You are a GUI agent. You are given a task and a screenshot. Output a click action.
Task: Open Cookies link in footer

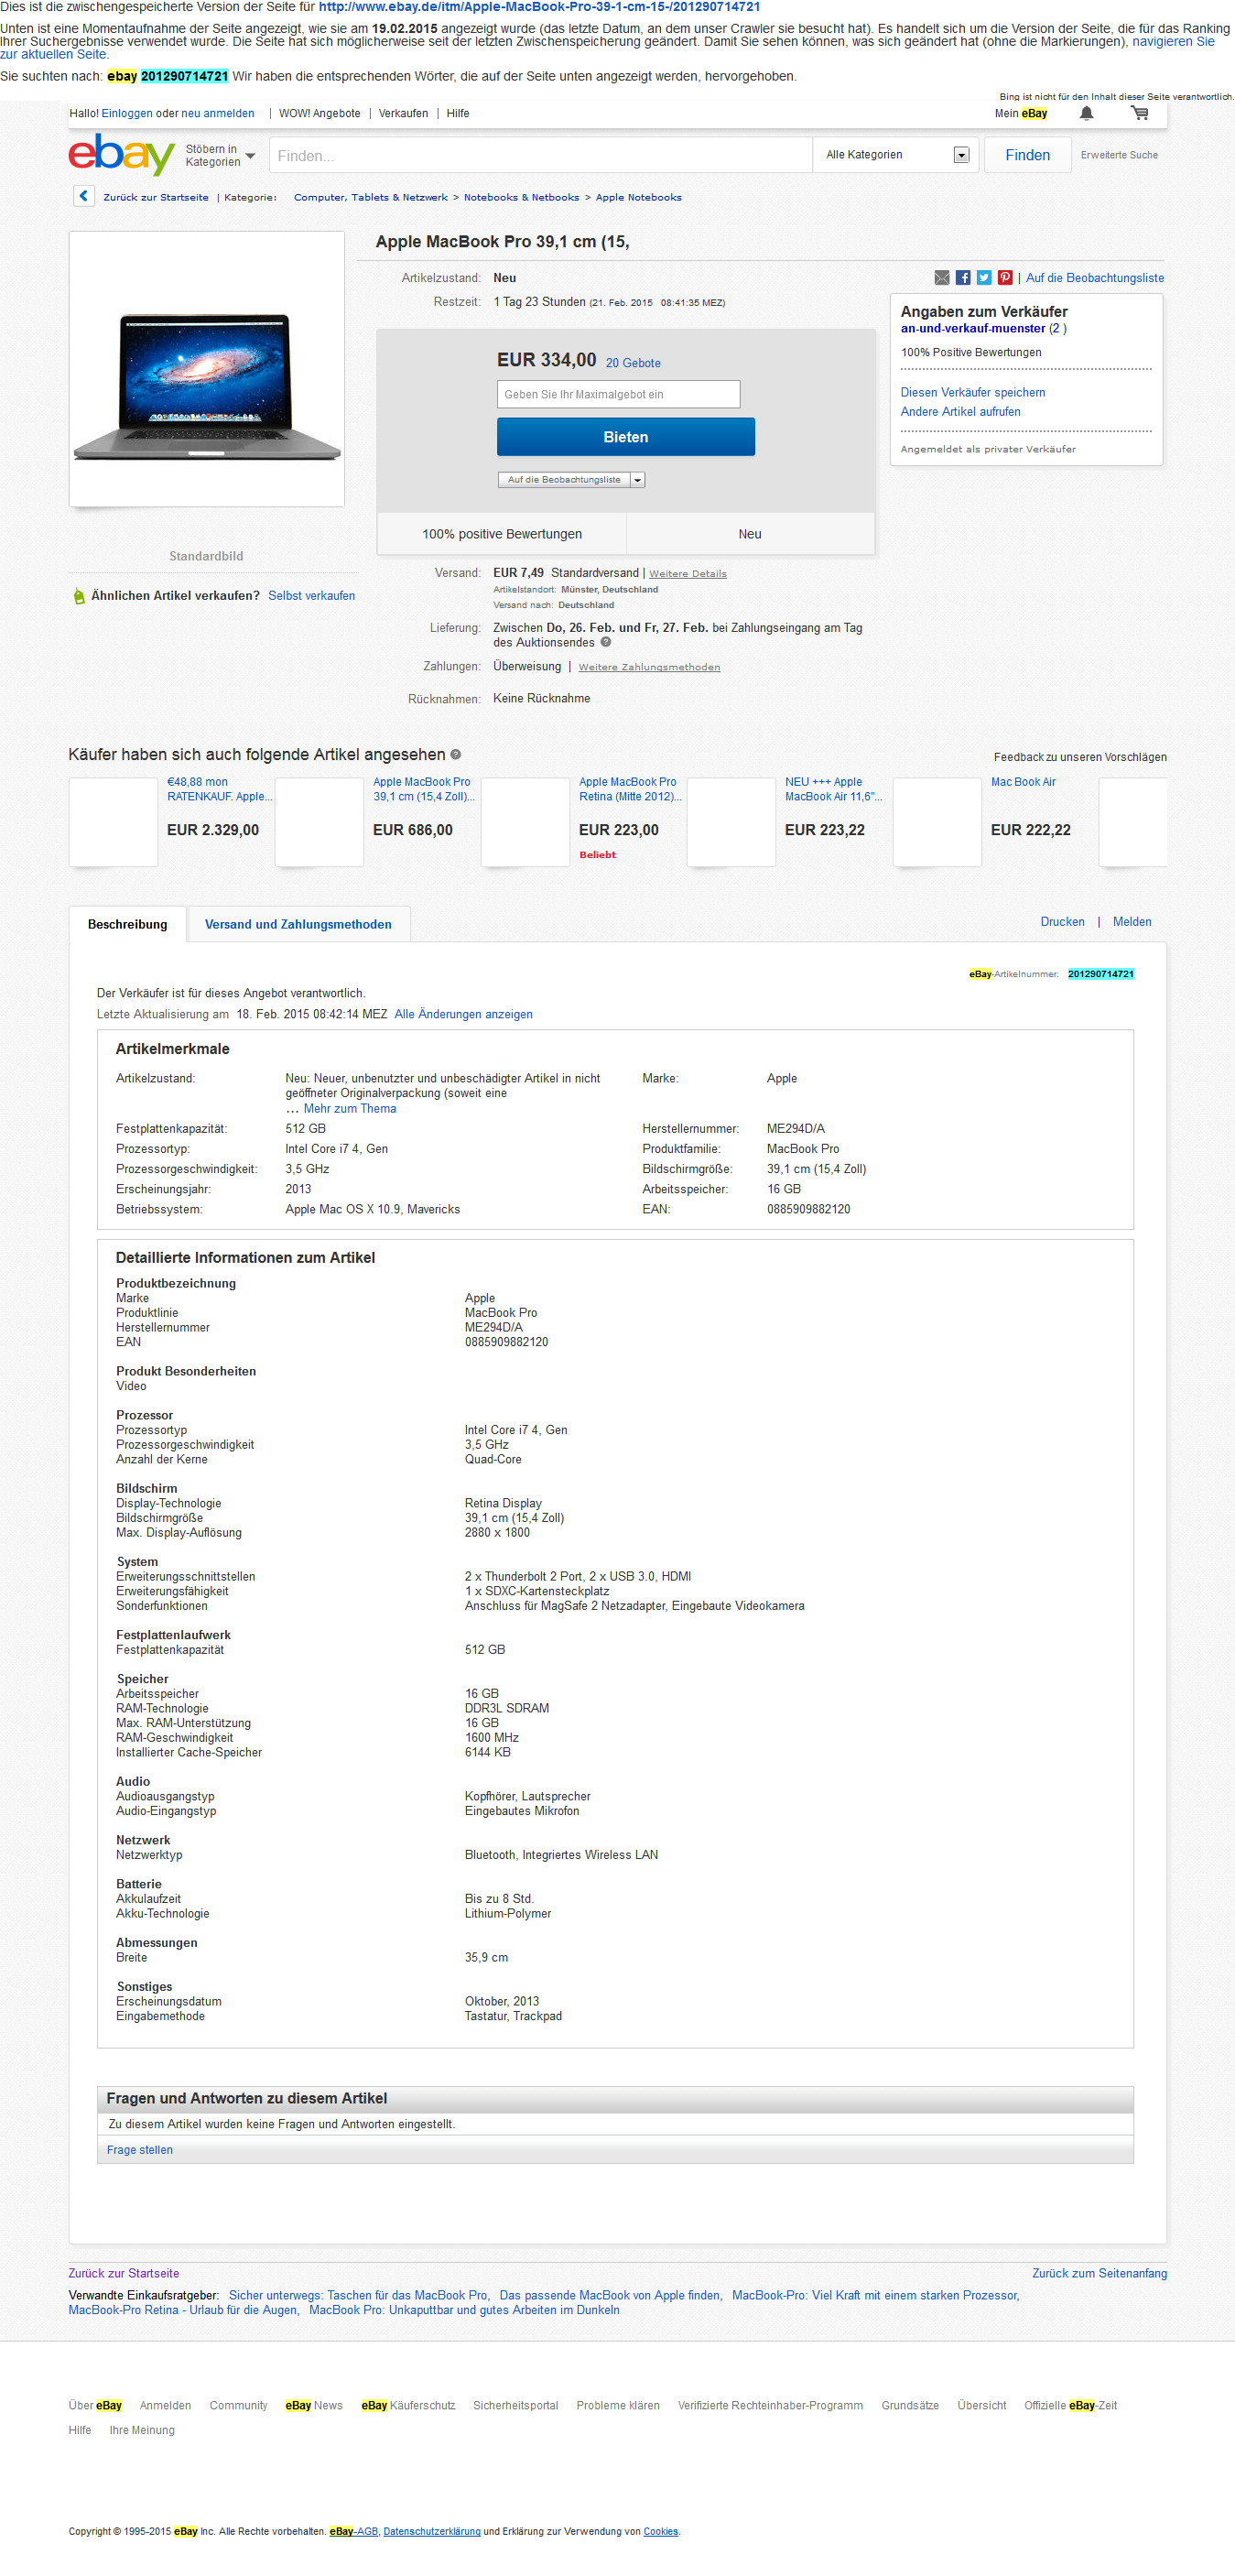pos(660,2531)
